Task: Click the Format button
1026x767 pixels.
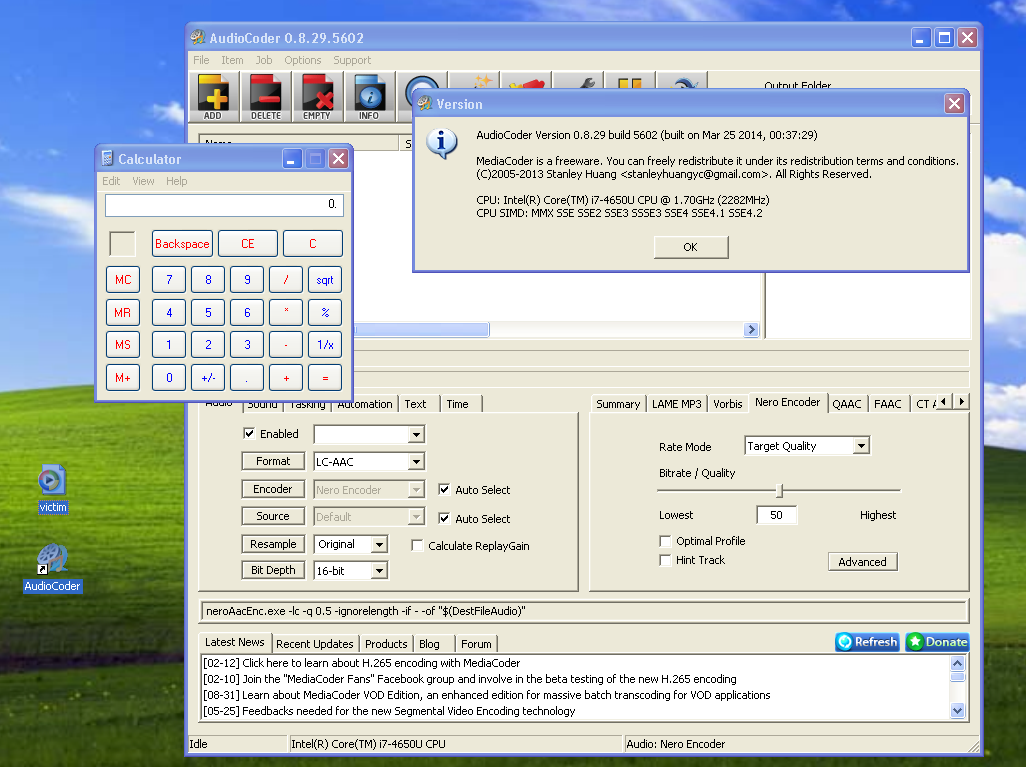Action: (273, 461)
